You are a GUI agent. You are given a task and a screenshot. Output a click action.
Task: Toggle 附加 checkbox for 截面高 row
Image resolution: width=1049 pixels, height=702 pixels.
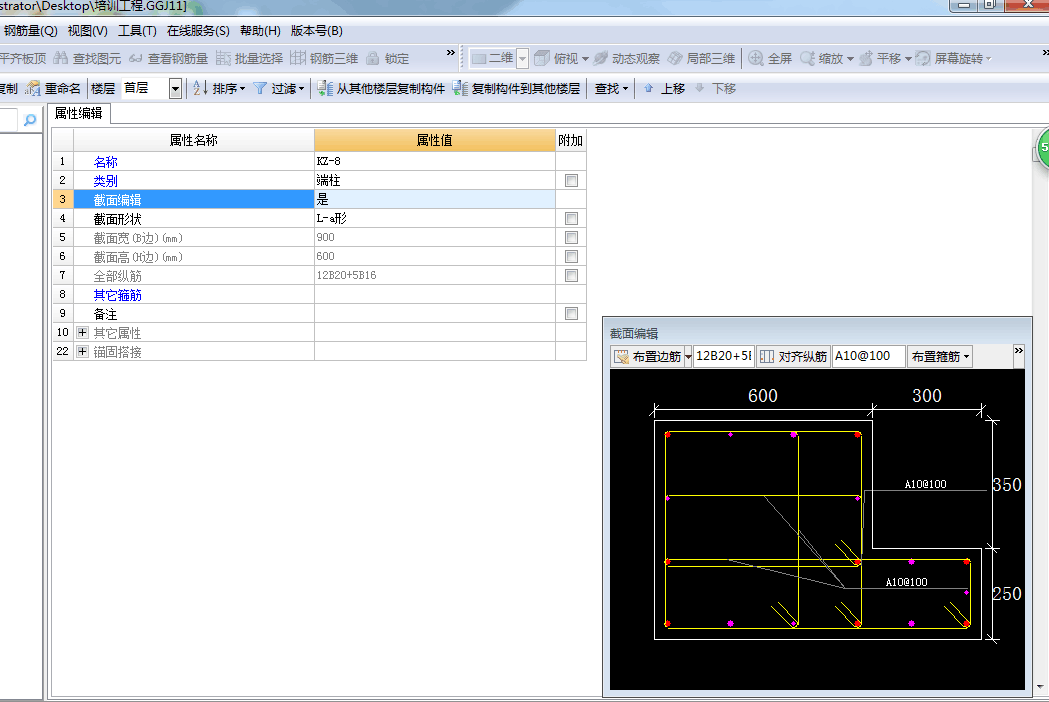571,256
